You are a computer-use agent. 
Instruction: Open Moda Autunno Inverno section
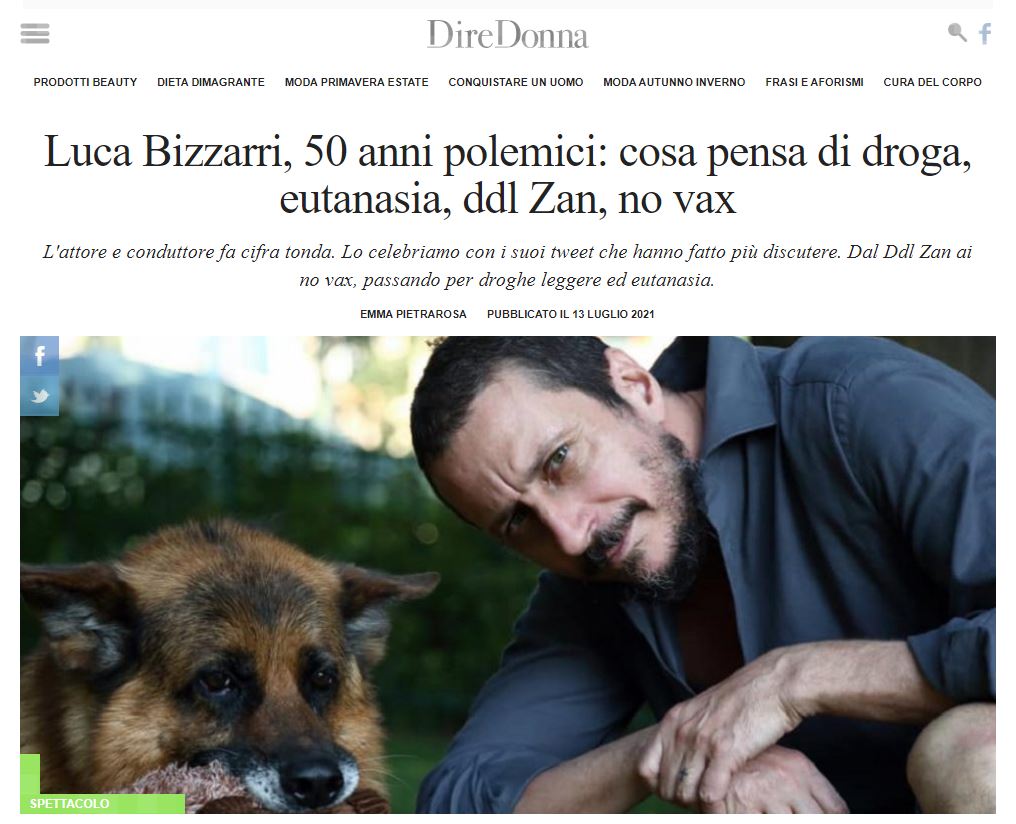tap(675, 82)
